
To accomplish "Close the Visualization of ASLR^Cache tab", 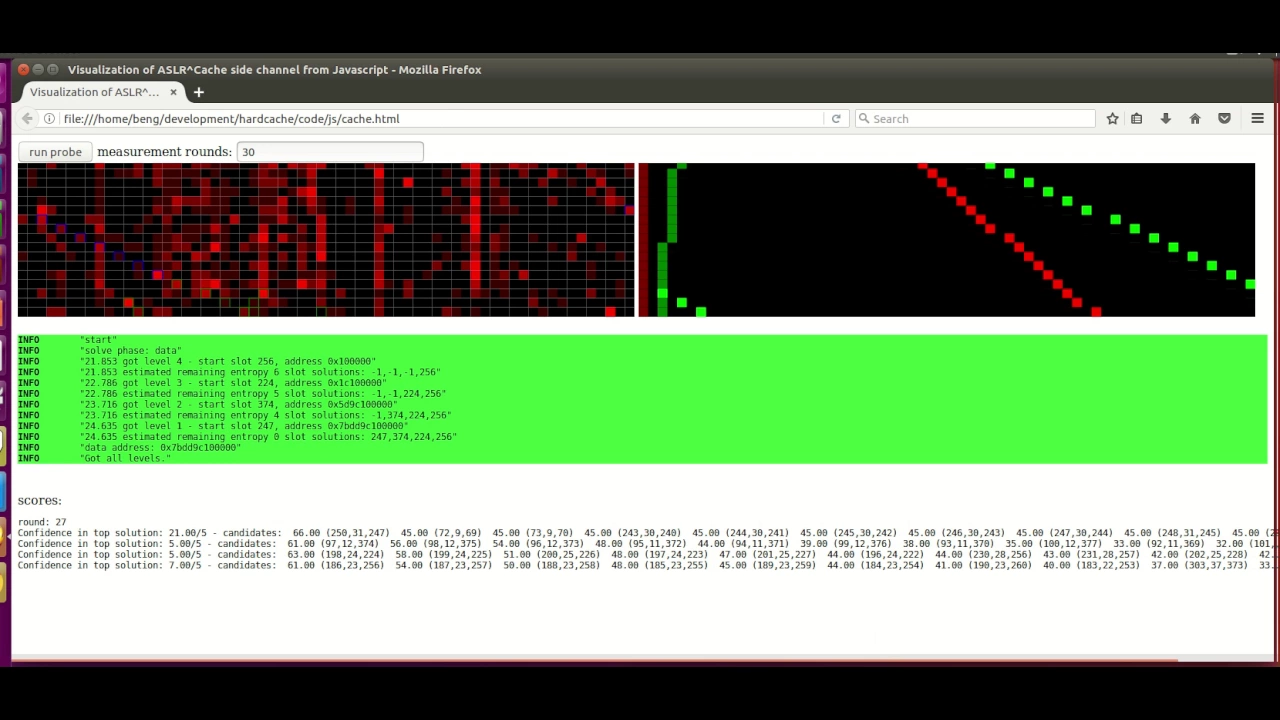I will pyautogui.click(x=173, y=92).
